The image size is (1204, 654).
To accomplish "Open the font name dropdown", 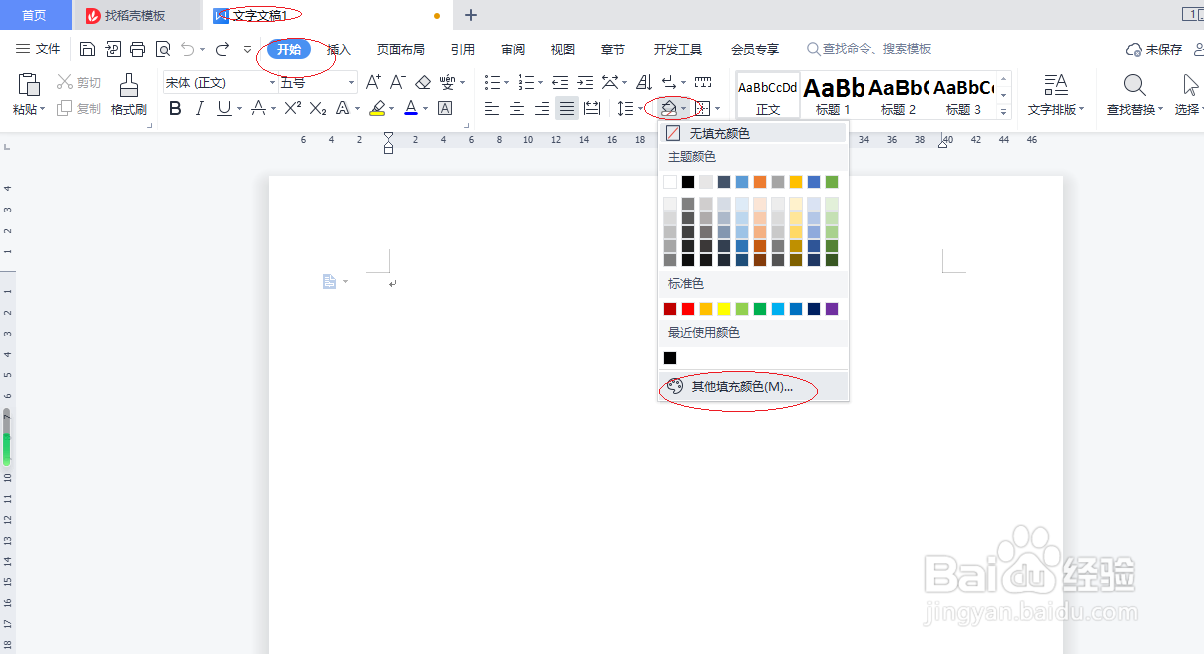I will pyautogui.click(x=273, y=81).
